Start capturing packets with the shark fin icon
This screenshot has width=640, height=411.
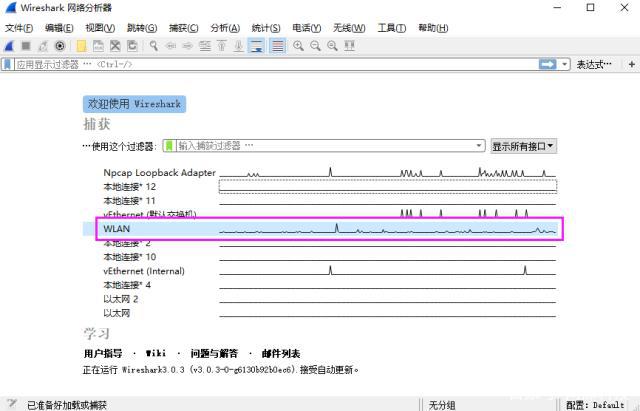coord(8,45)
